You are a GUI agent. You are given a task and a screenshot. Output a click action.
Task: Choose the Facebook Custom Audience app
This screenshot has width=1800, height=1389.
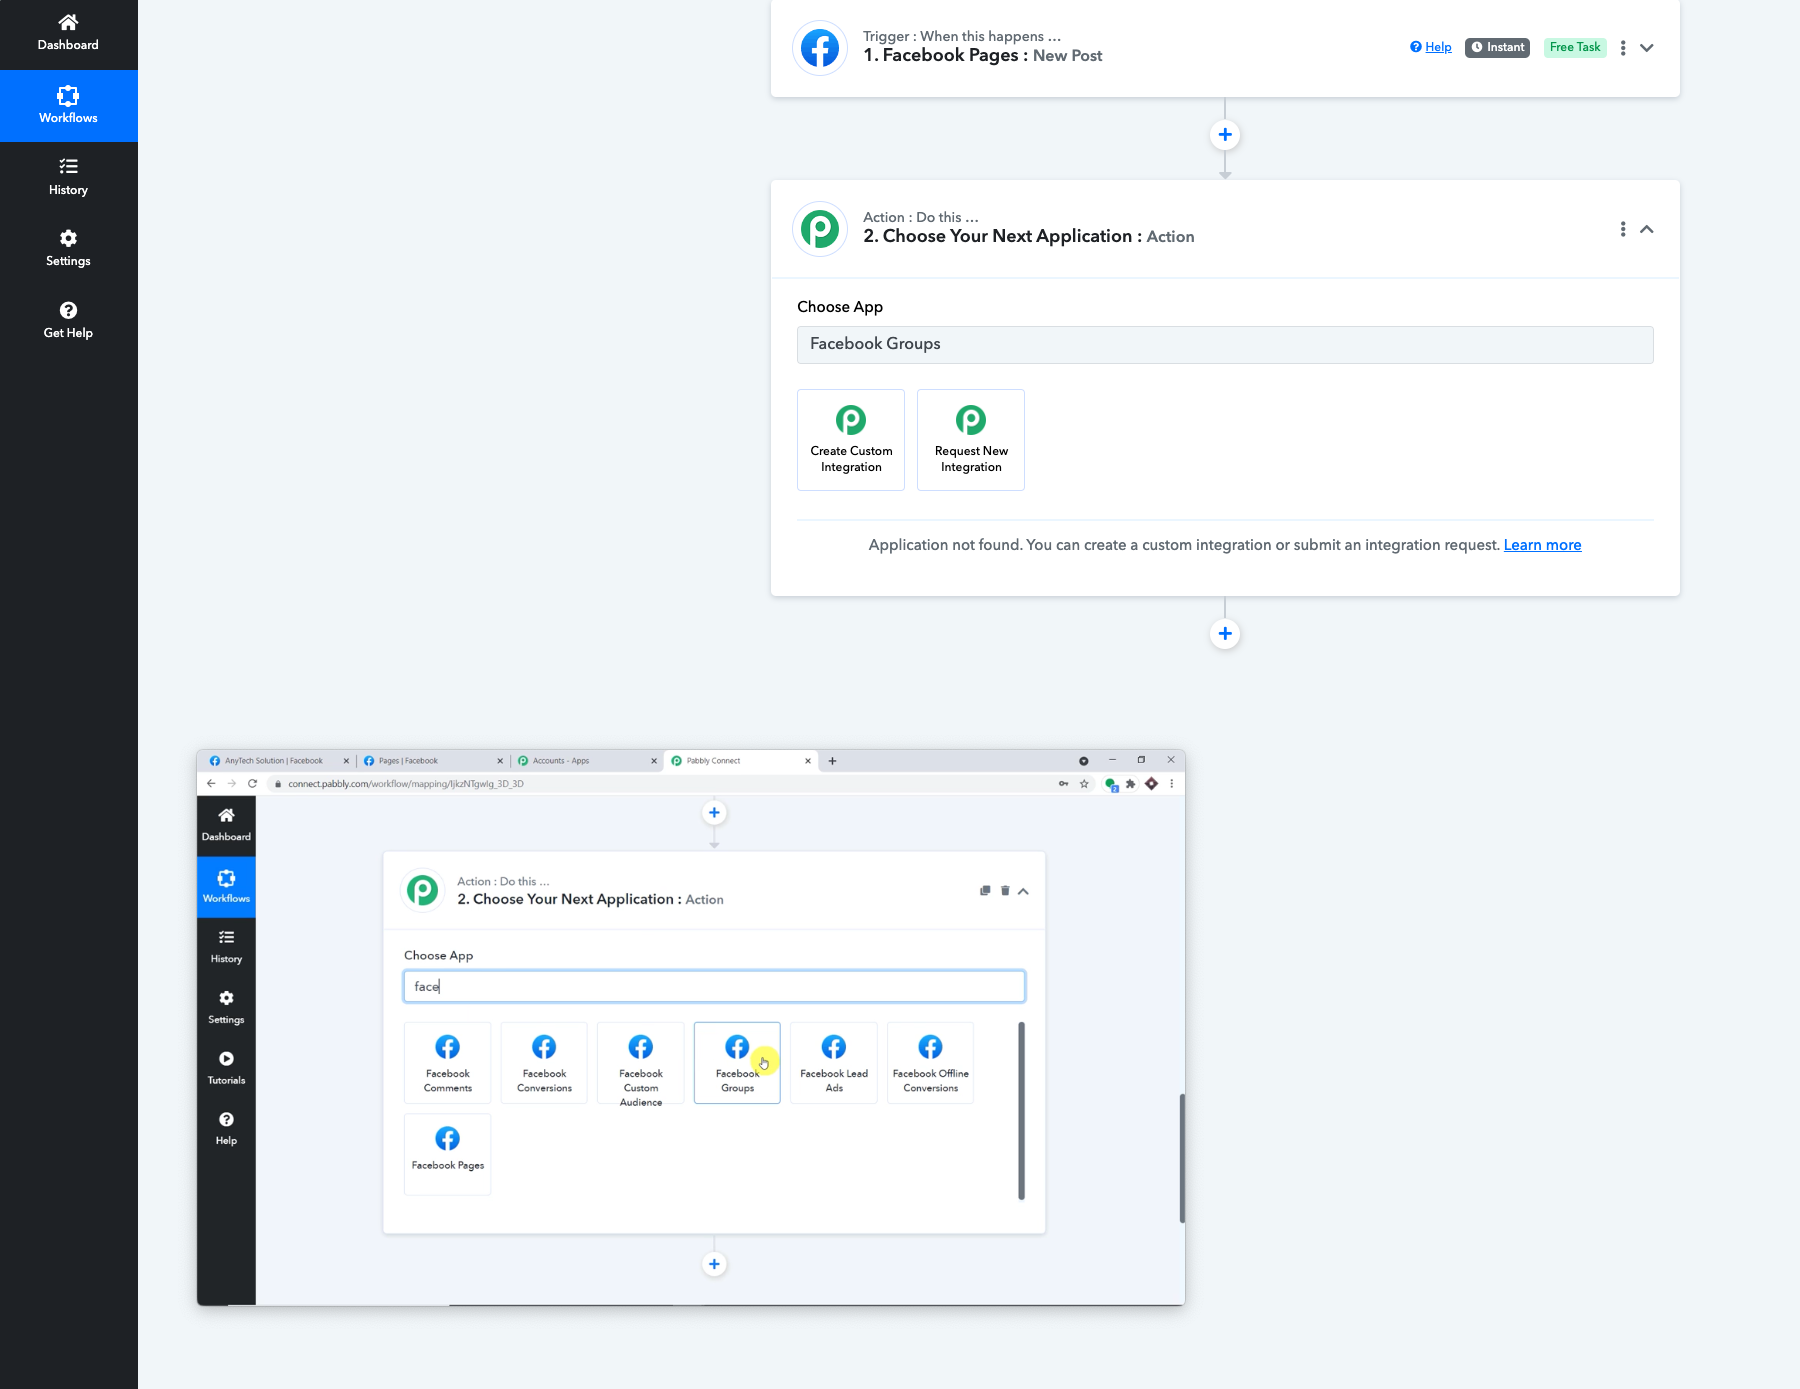pos(641,1063)
